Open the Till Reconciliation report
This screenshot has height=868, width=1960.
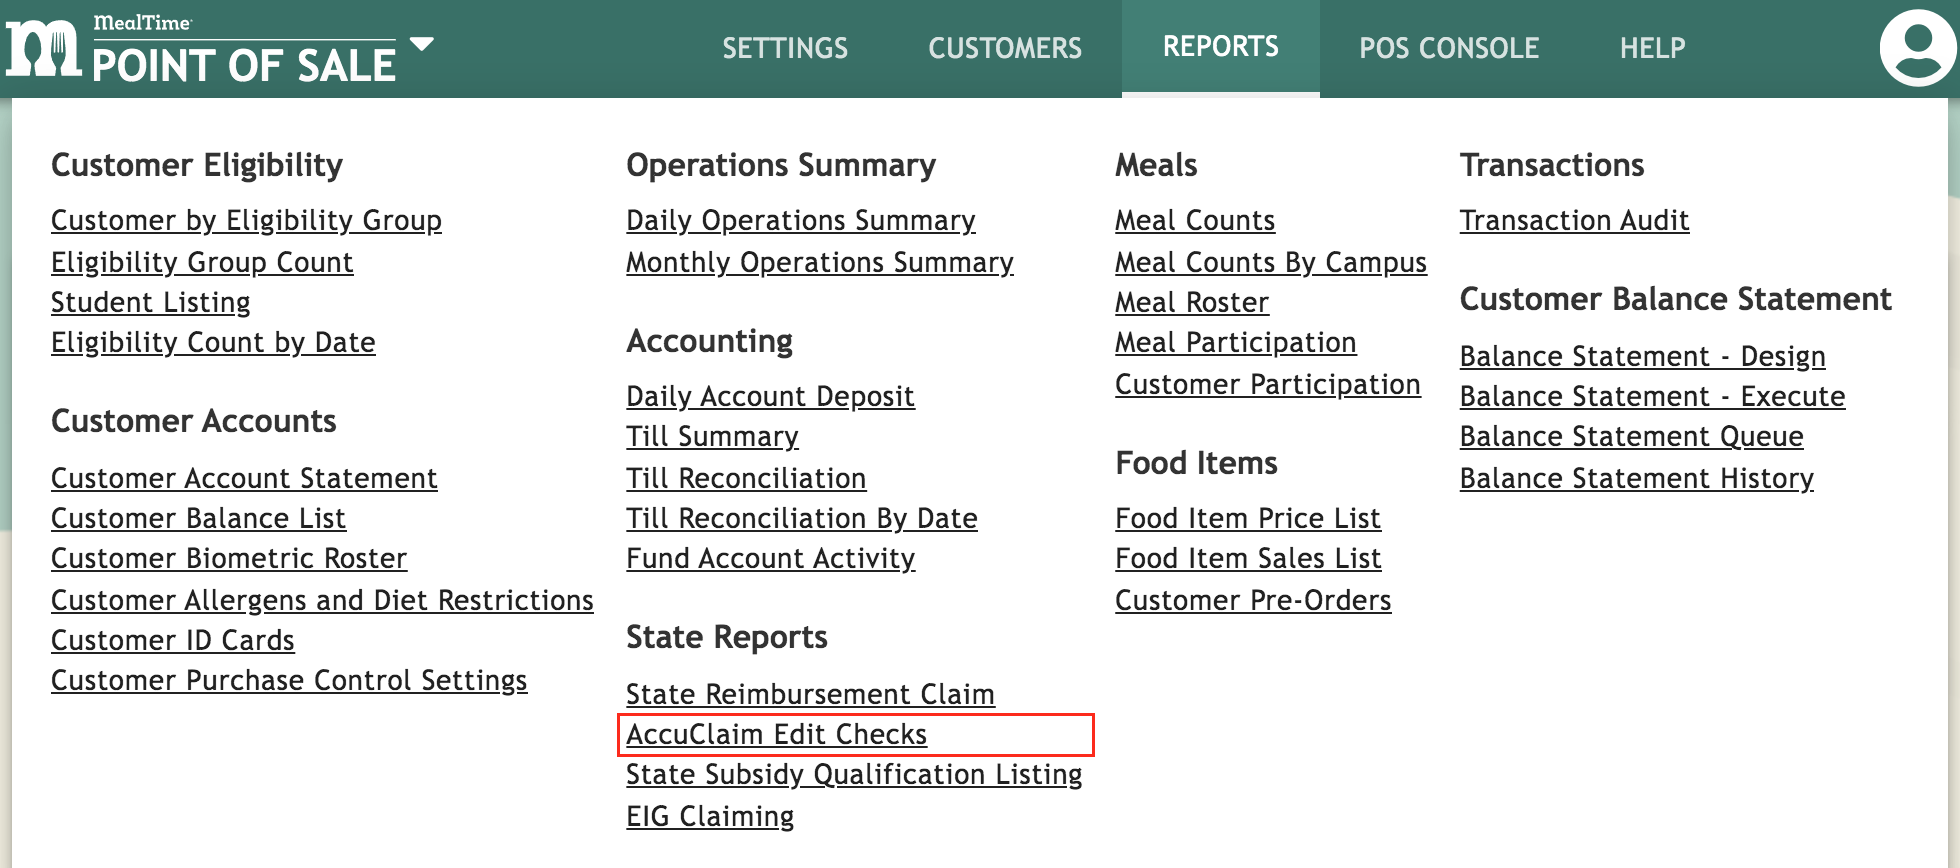click(746, 478)
